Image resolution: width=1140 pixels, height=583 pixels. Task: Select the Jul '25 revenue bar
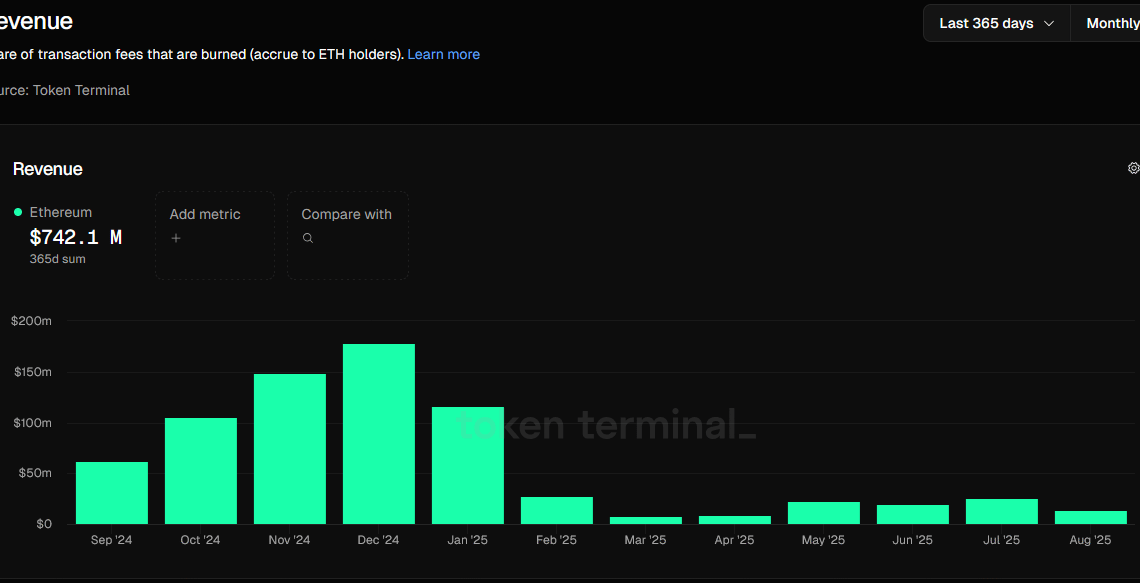click(1002, 512)
